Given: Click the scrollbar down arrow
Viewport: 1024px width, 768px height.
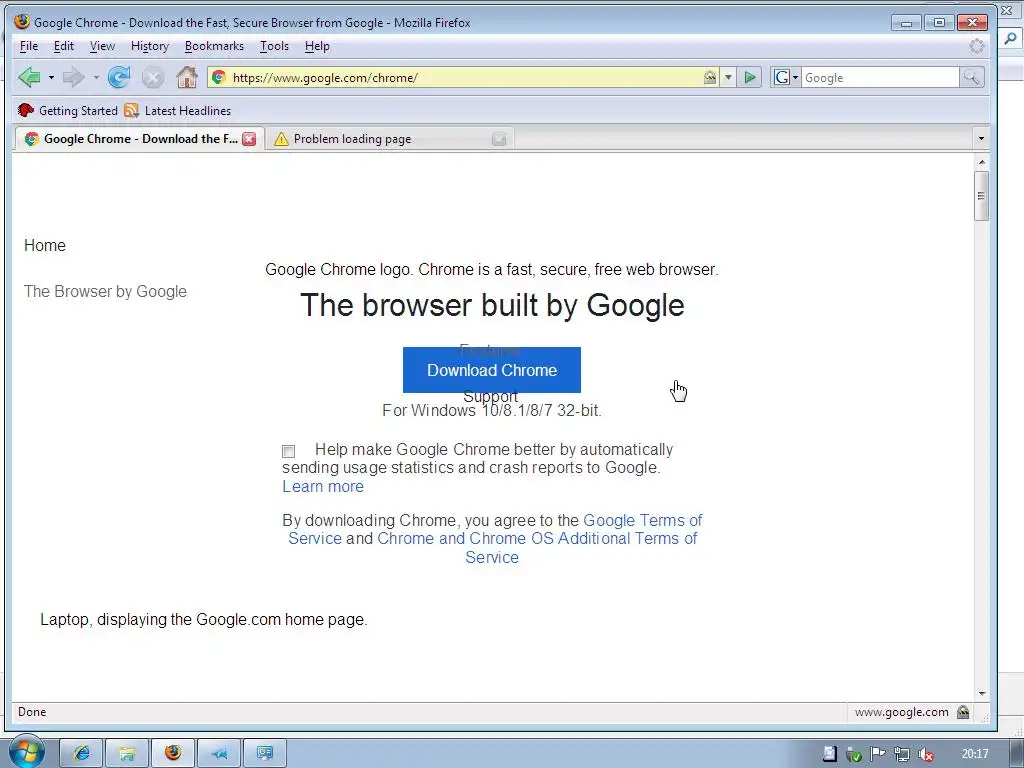Looking at the screenshot, I should pyautogui.click(x=982, y=694).
